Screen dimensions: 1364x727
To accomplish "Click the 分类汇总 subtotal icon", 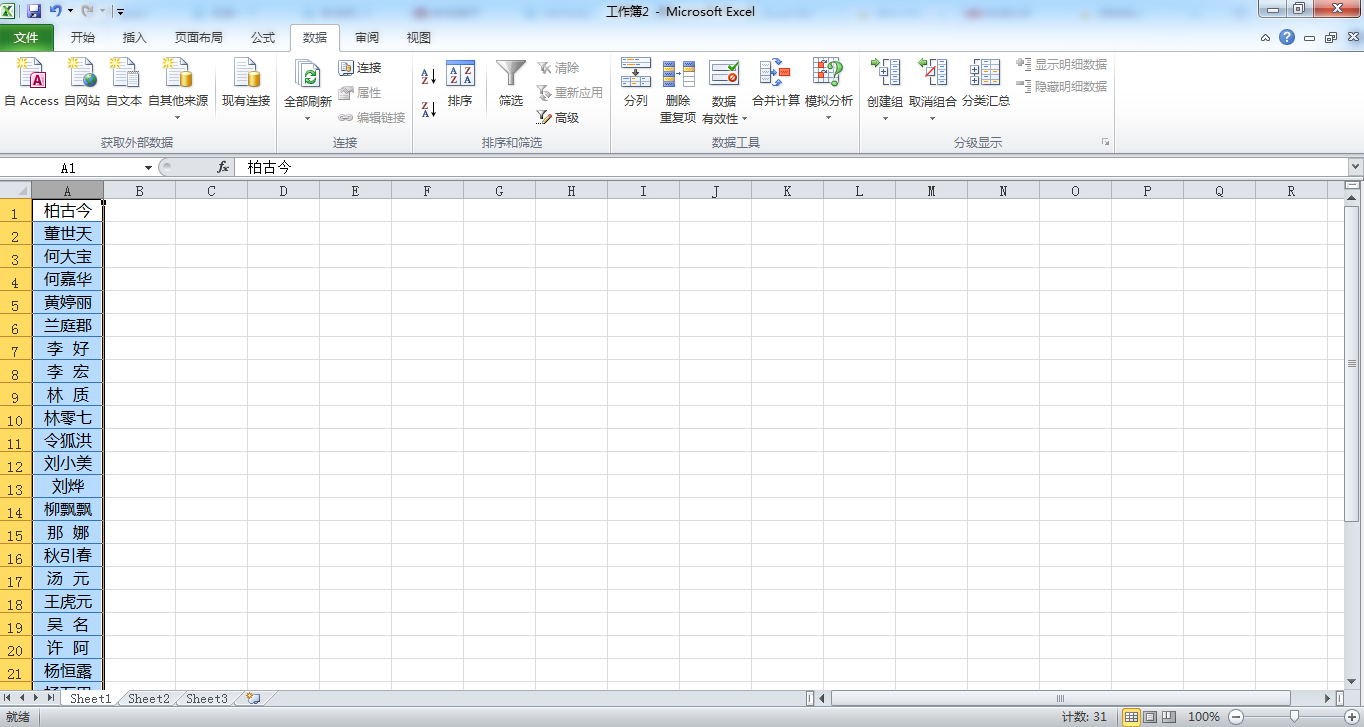I will coord(985,85).
